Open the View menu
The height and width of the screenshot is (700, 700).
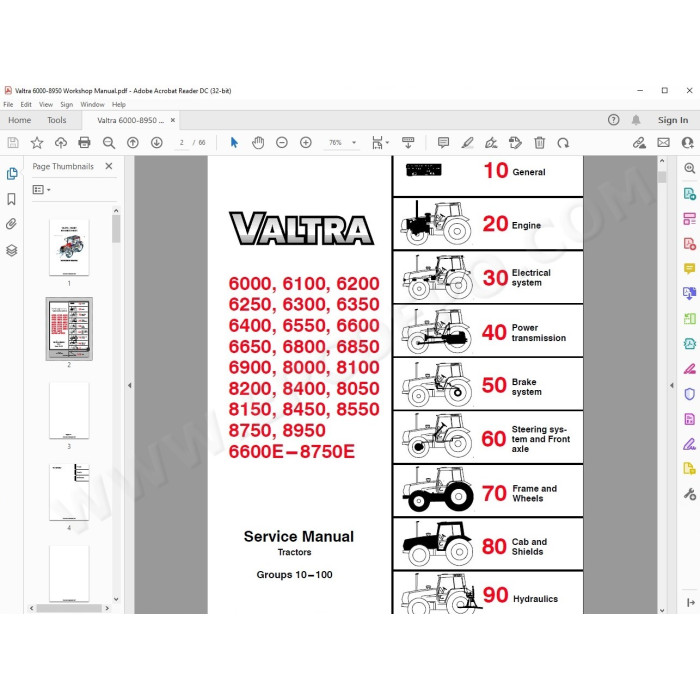[x=46, y=104]
